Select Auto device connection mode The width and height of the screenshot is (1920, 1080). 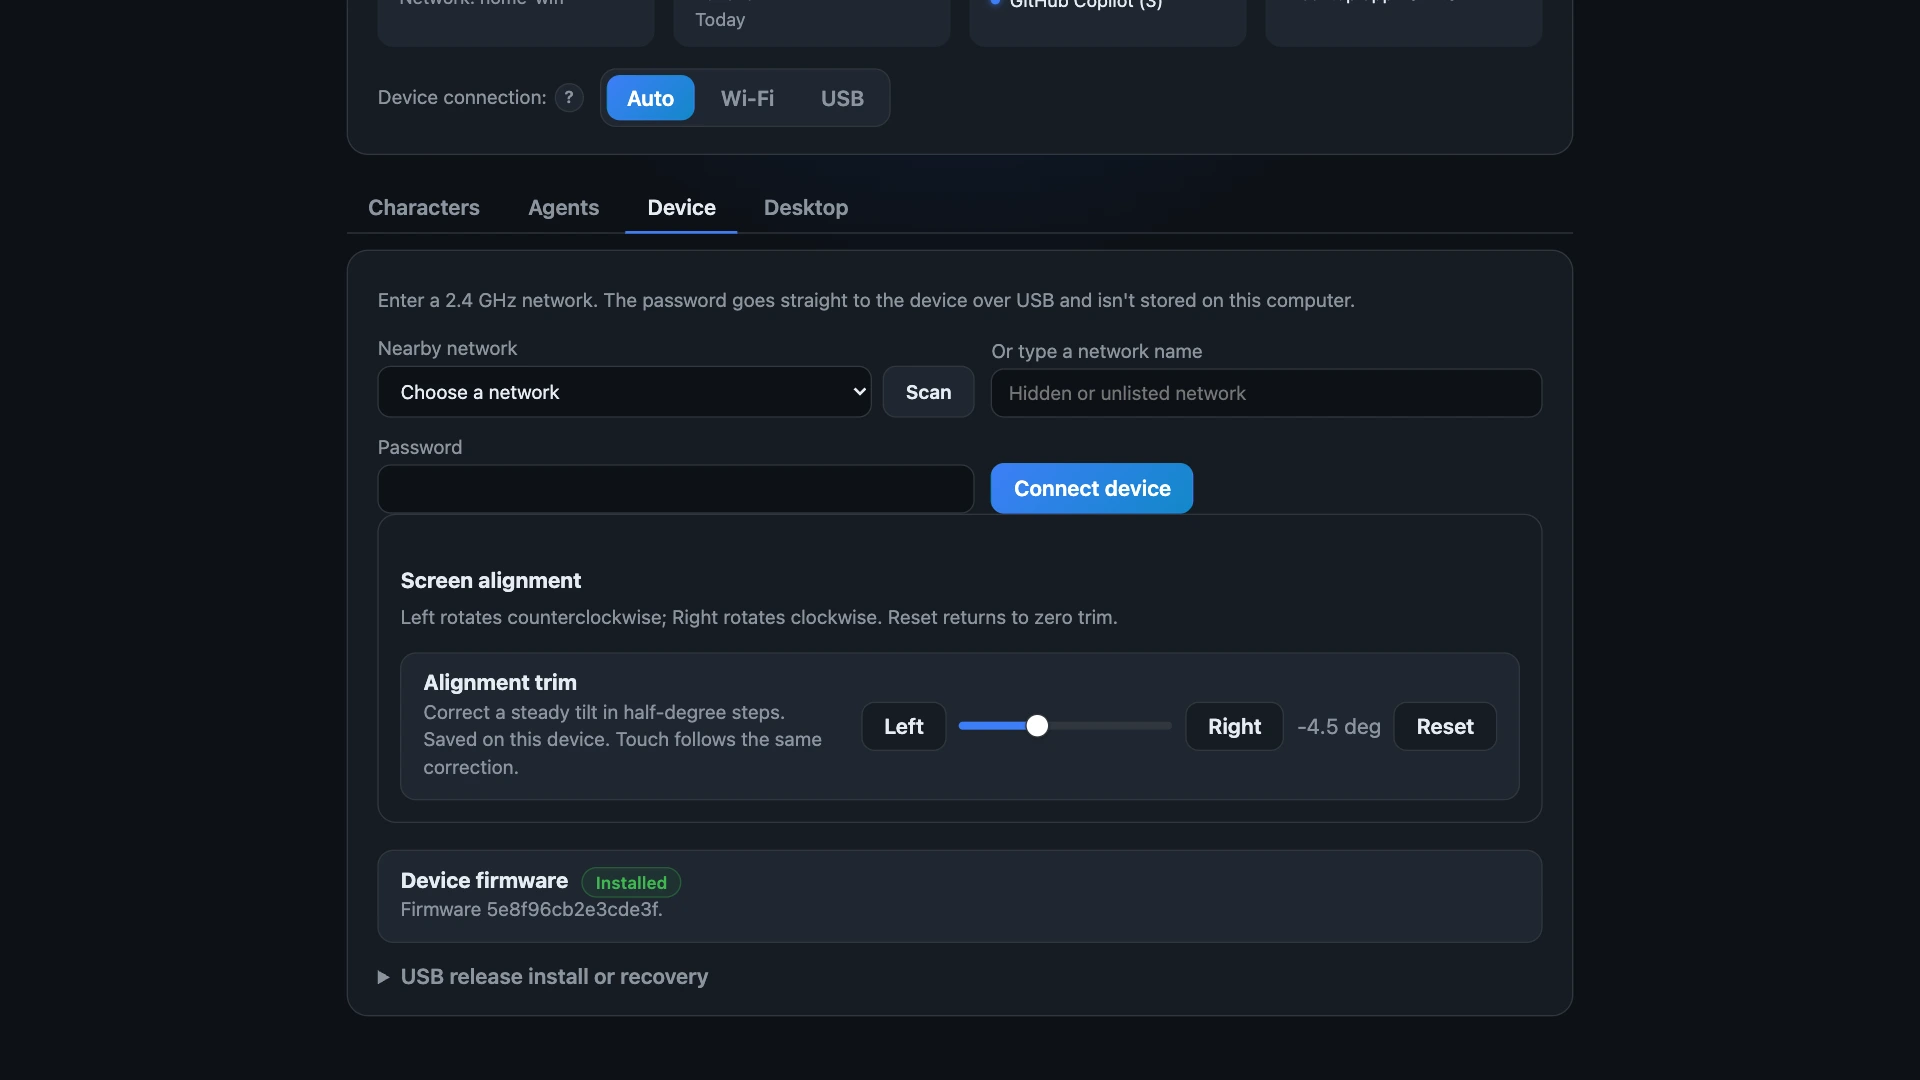point(650,98)
